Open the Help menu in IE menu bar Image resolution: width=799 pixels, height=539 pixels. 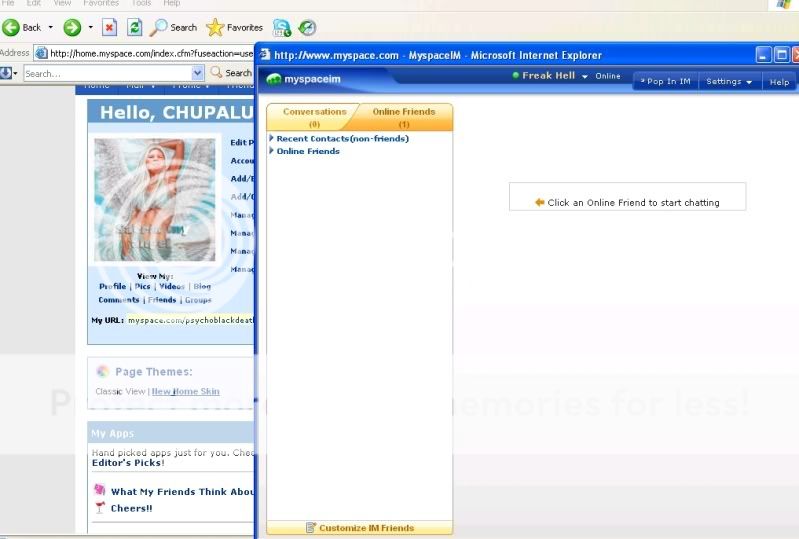172,3
